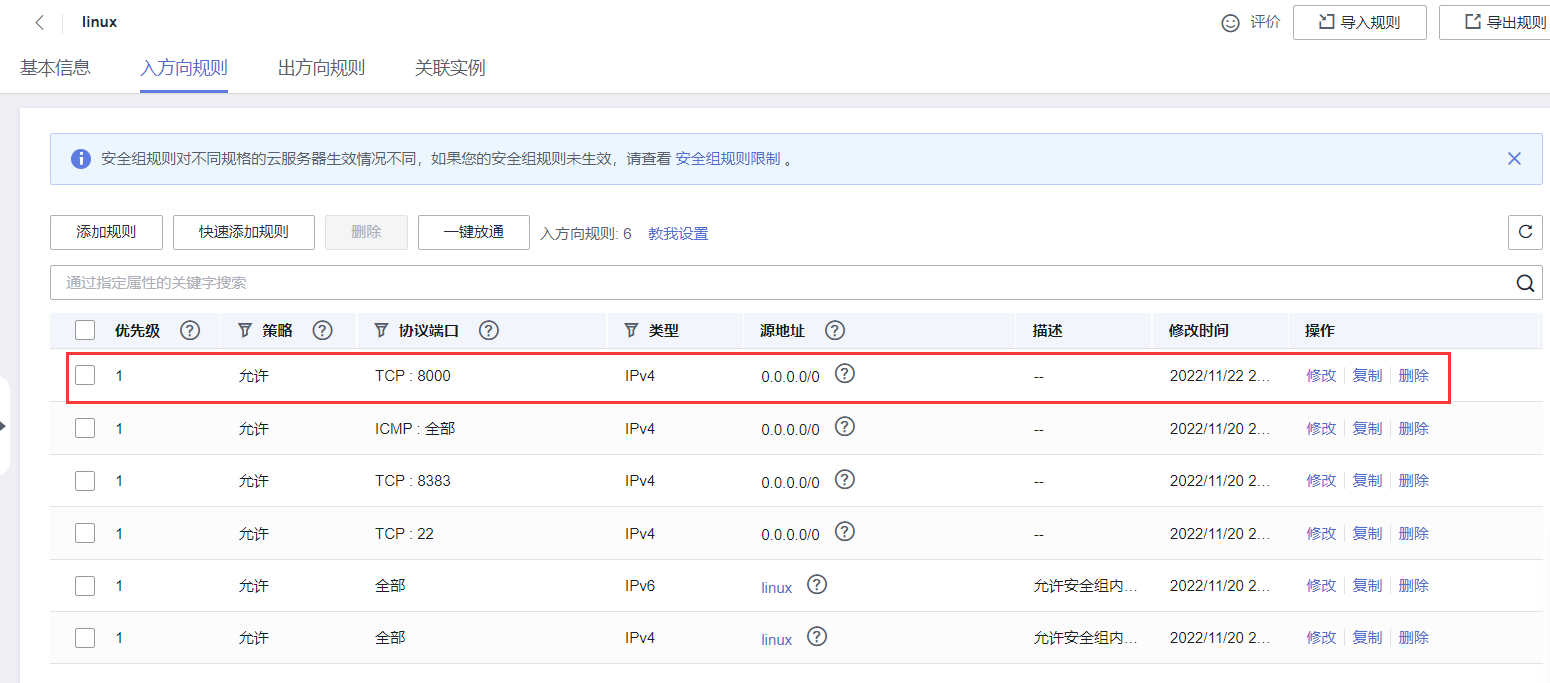Select all rules with header checkbox
This screenshot has width=1550, height=683.
tap(85, 330)
